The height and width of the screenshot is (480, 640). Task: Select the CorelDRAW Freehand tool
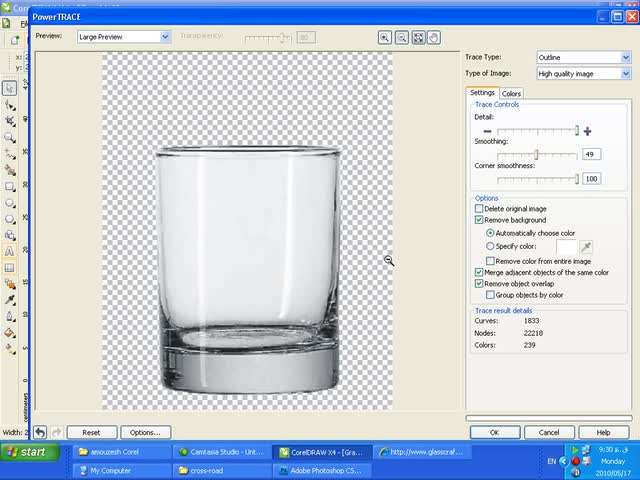coord(9,154)
